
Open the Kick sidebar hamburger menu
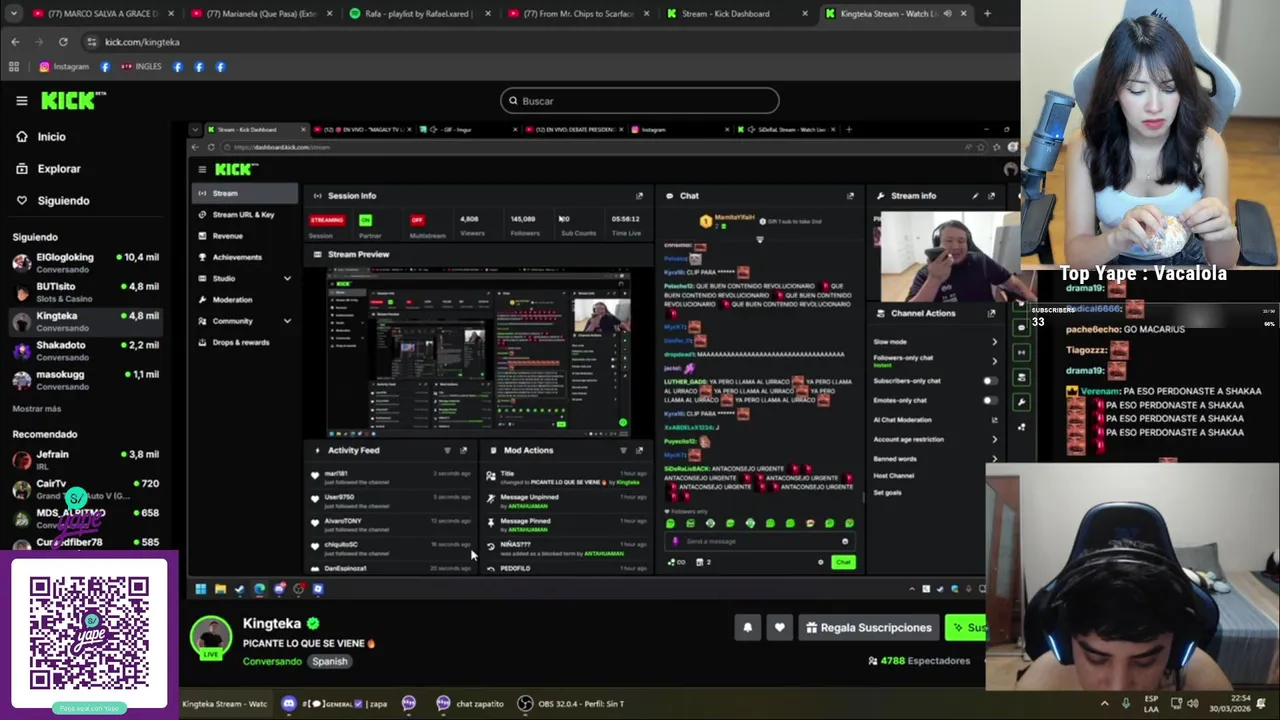point(21,100)
